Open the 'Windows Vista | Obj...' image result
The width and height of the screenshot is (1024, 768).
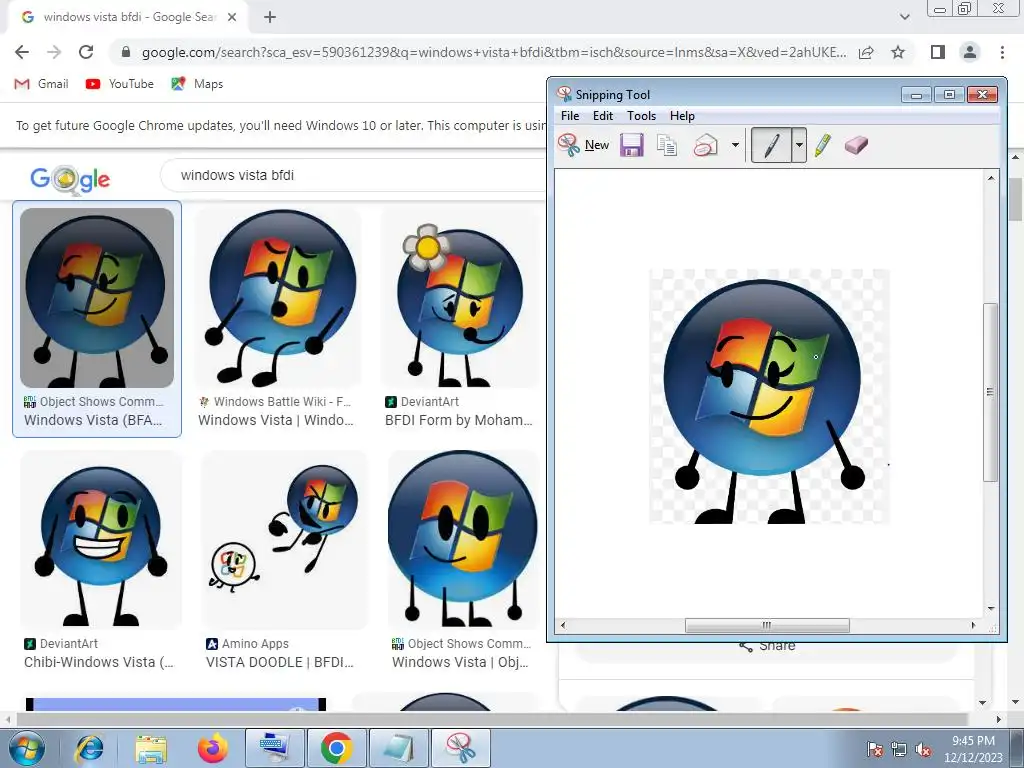464,541
